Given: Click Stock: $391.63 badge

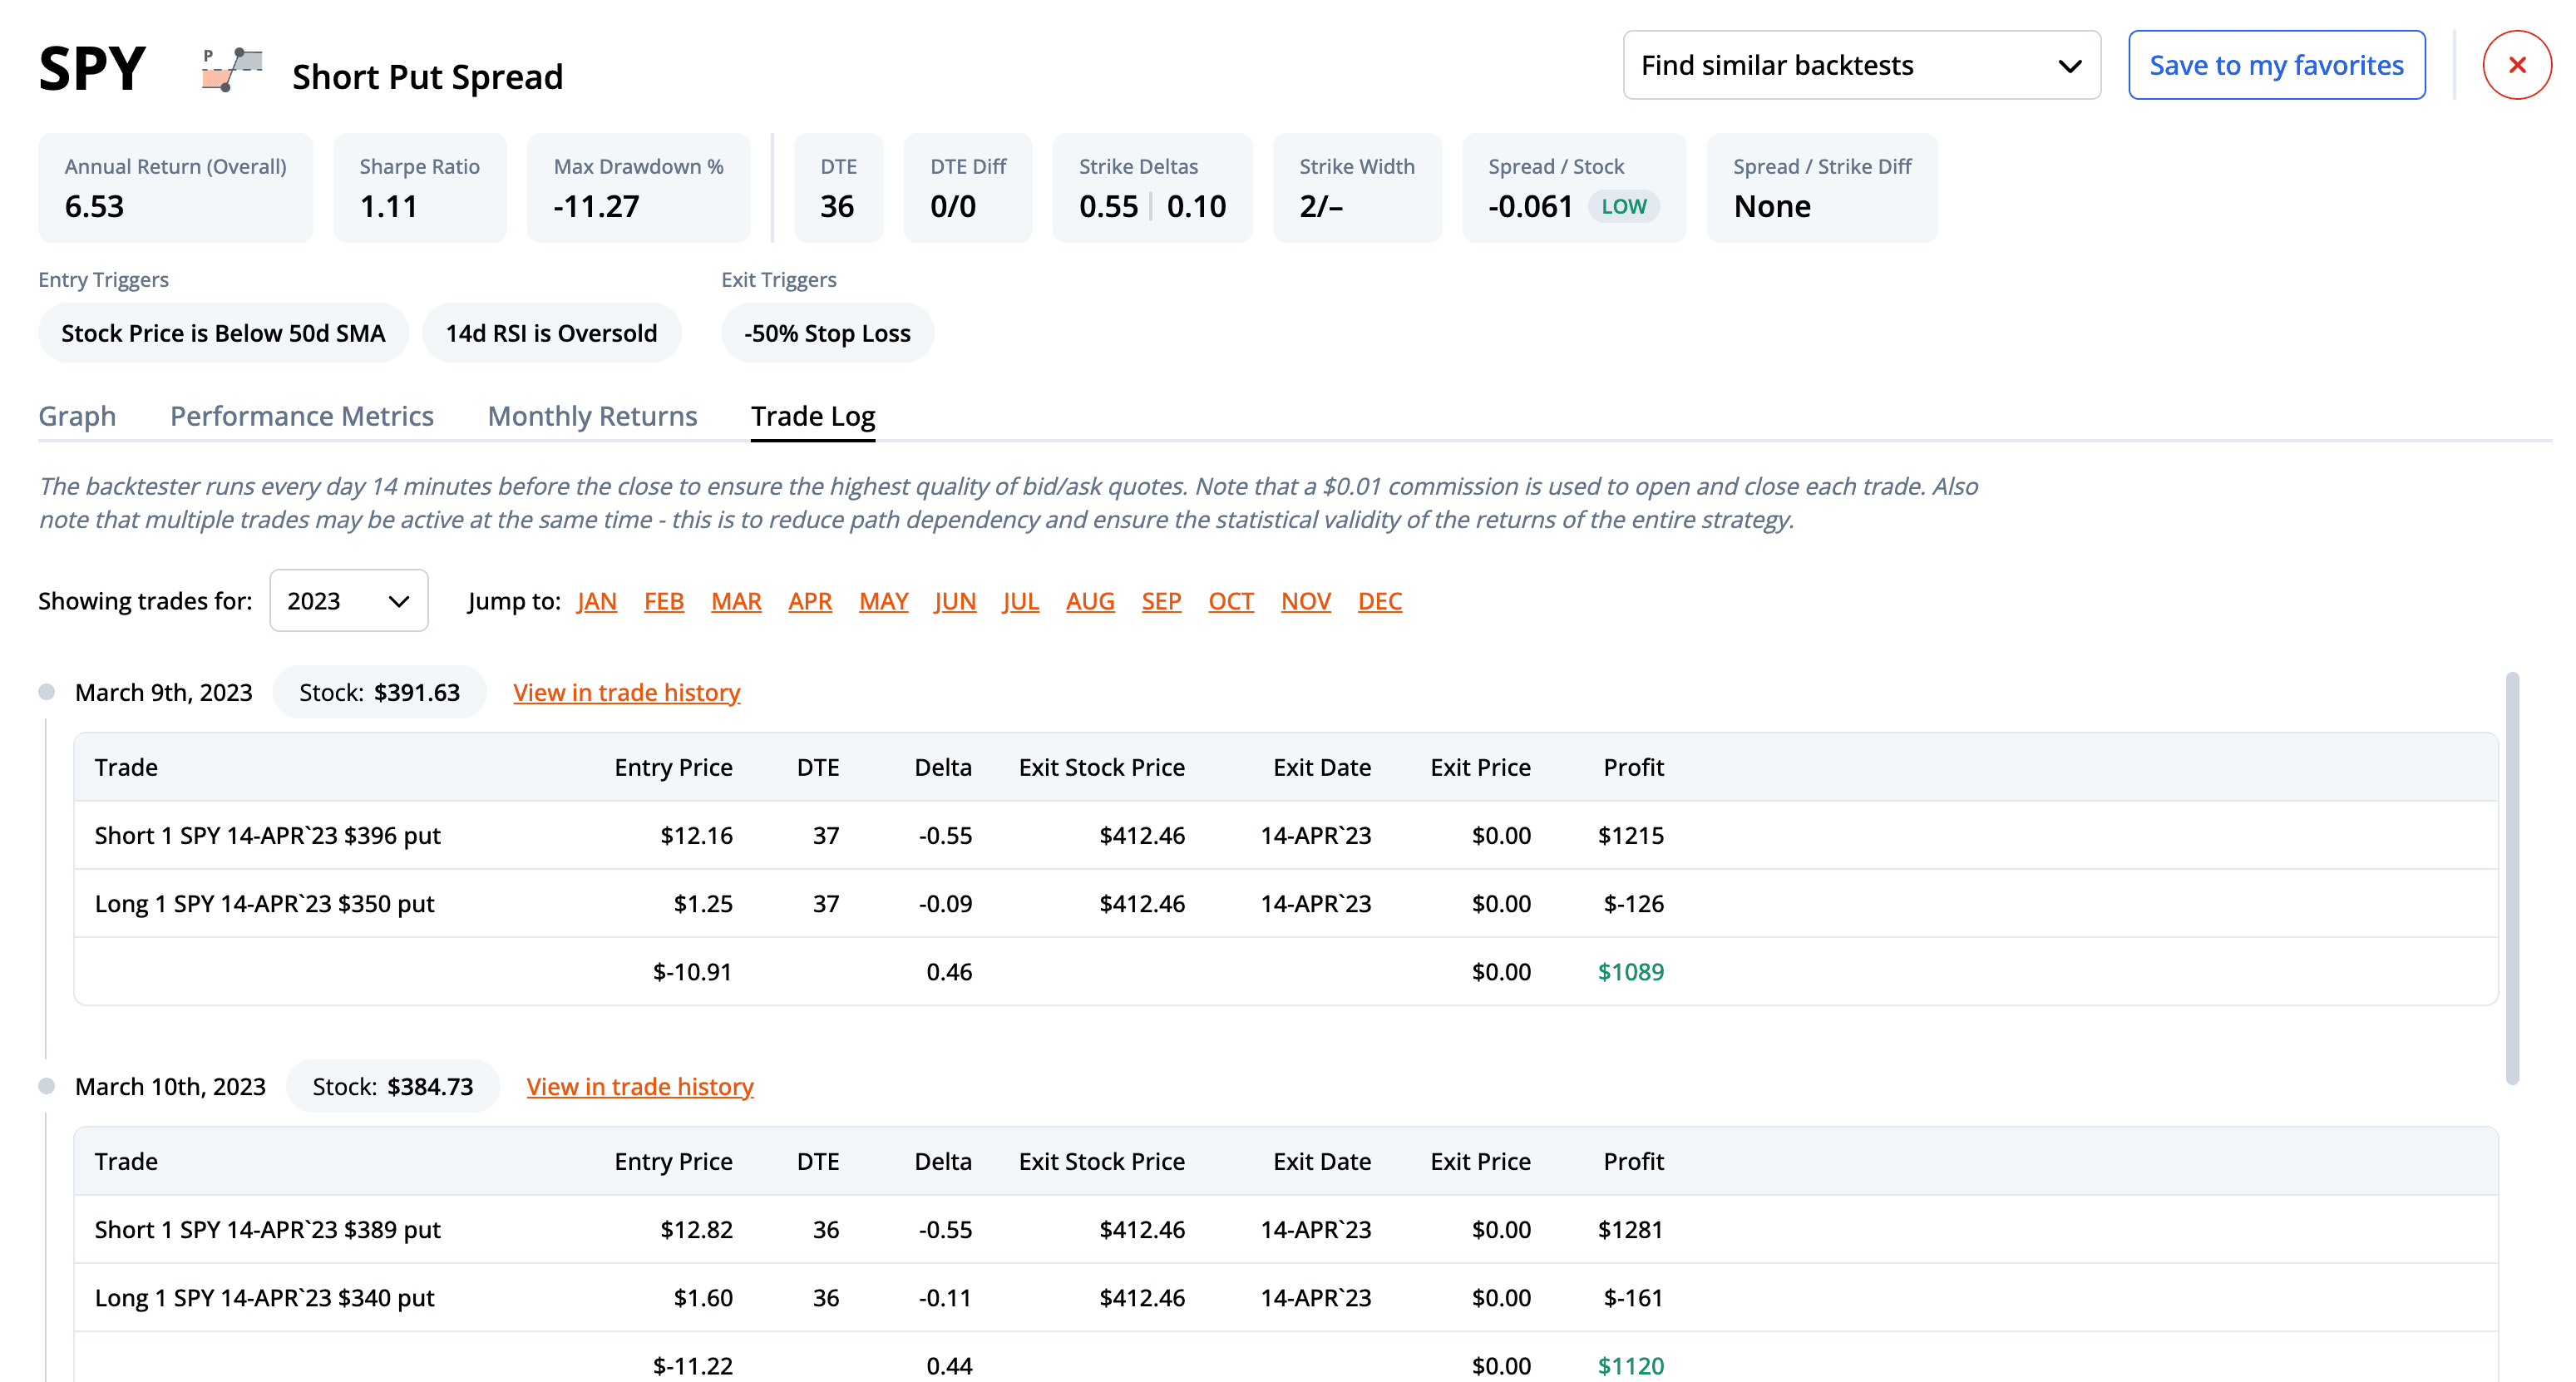Looking at the screenshot, I should click(380, 692).
